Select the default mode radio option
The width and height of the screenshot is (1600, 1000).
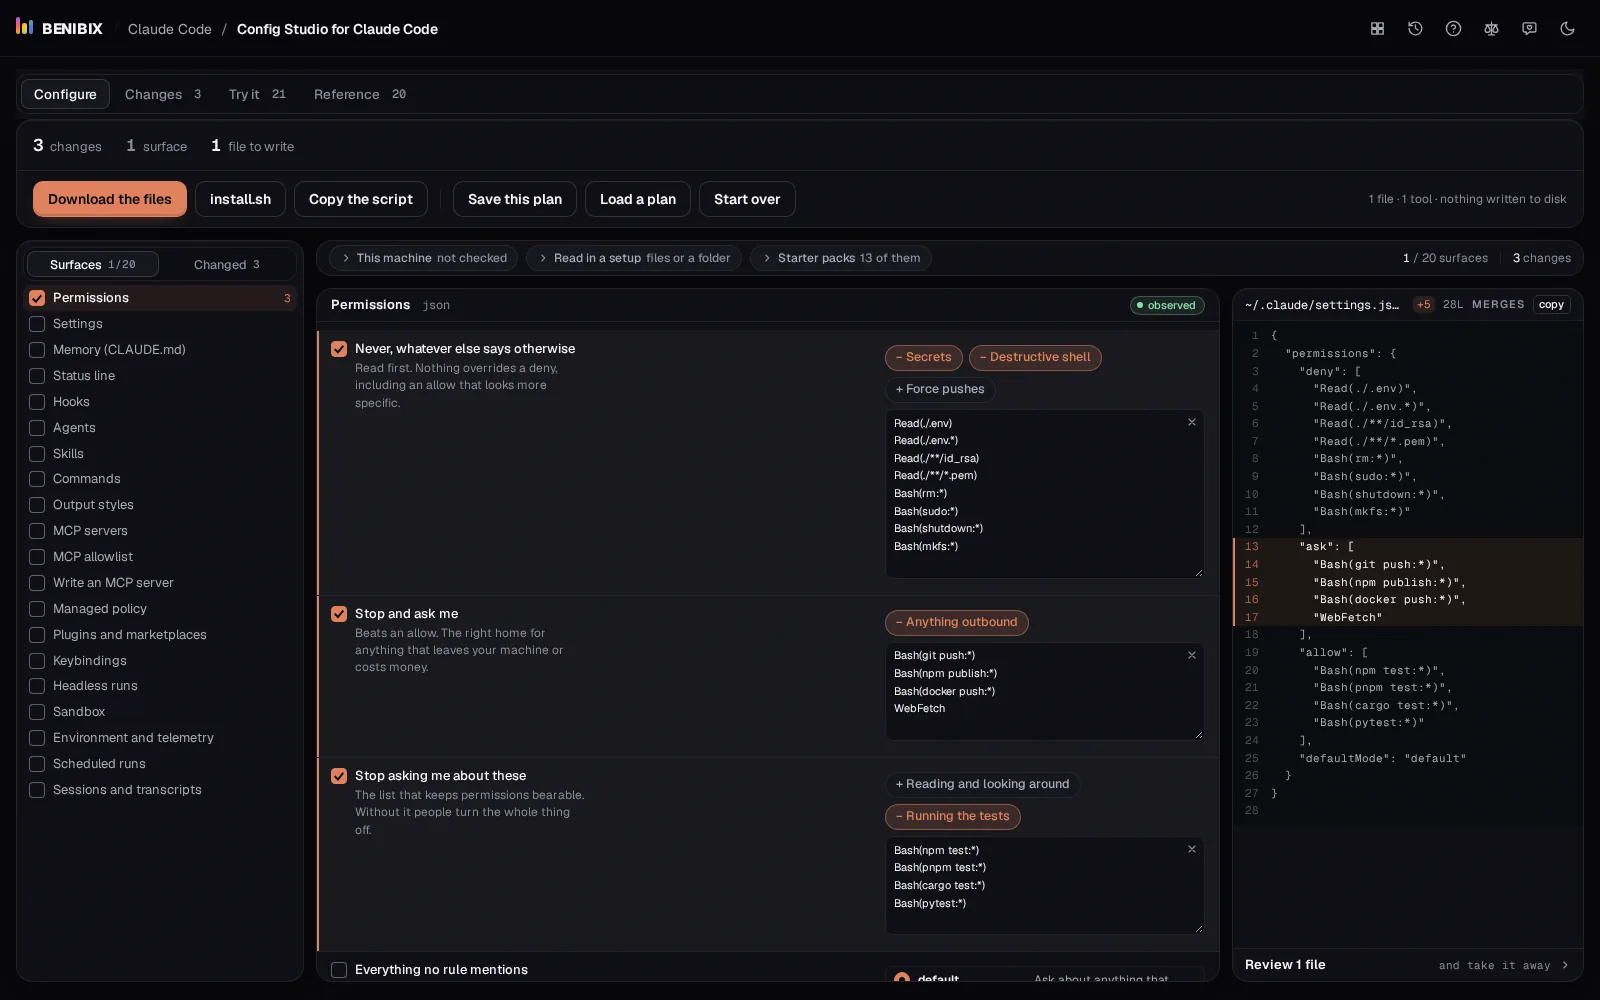pos(902,979)
